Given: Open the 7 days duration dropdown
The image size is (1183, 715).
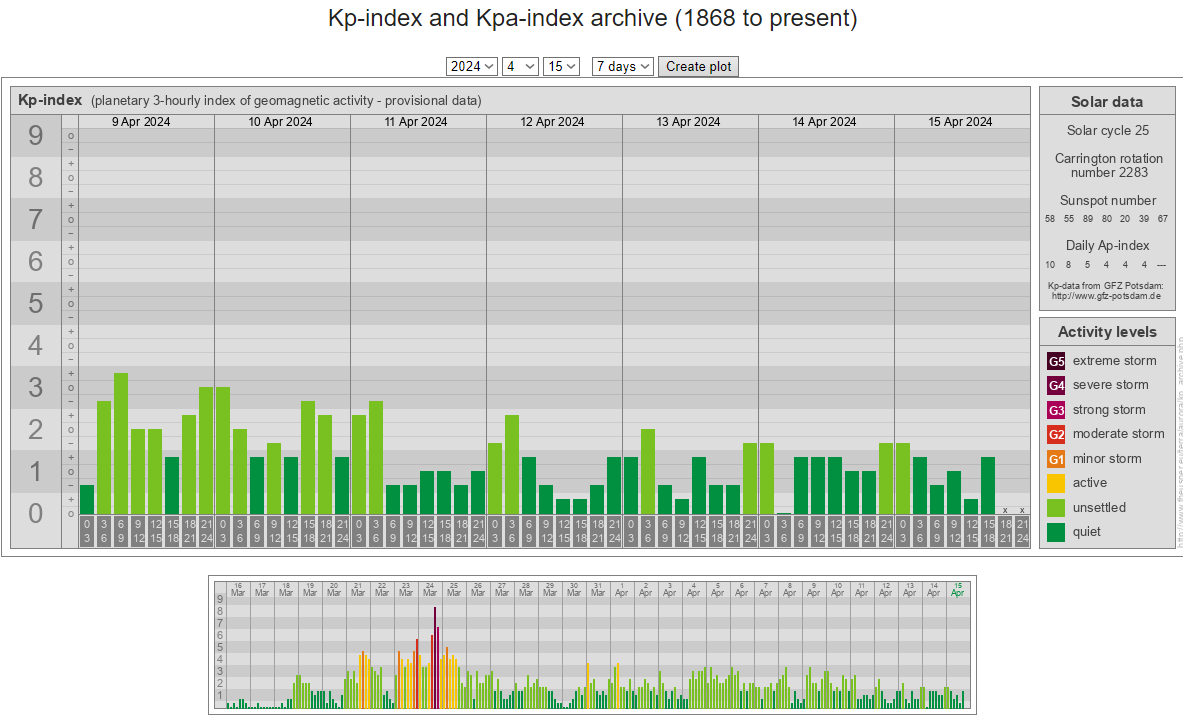Looking at the screenshot, I should click(622, 66).
